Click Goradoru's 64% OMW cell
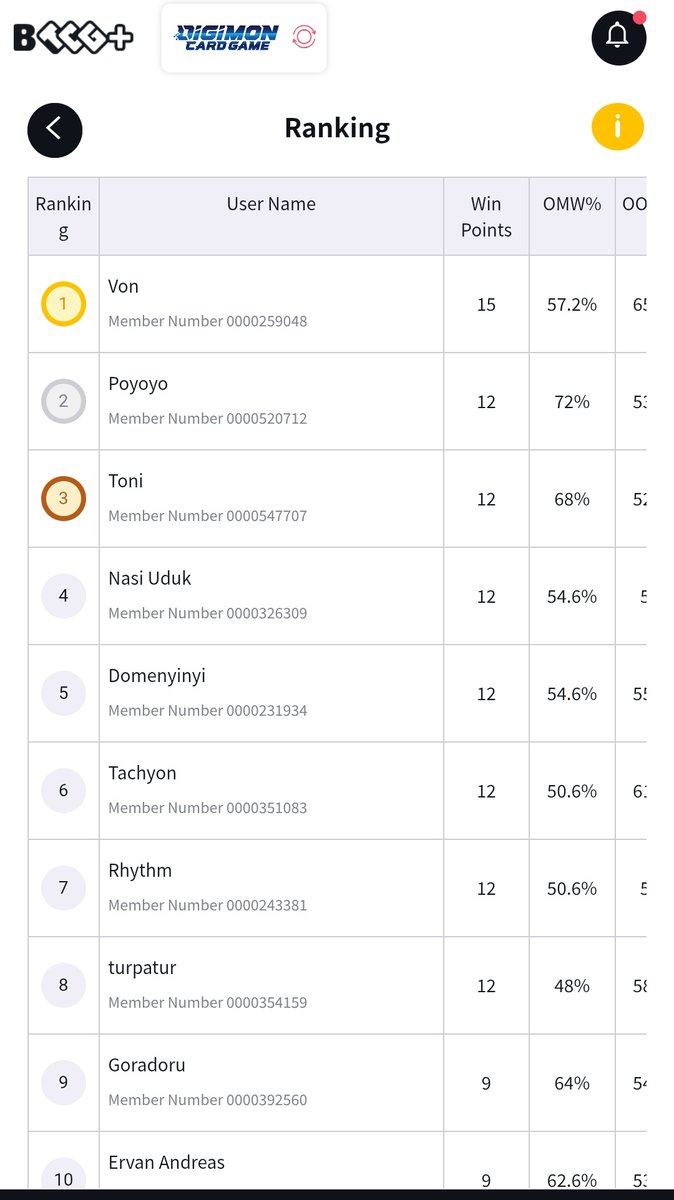The image size is (674, 1200). [x=572, y=1083]
